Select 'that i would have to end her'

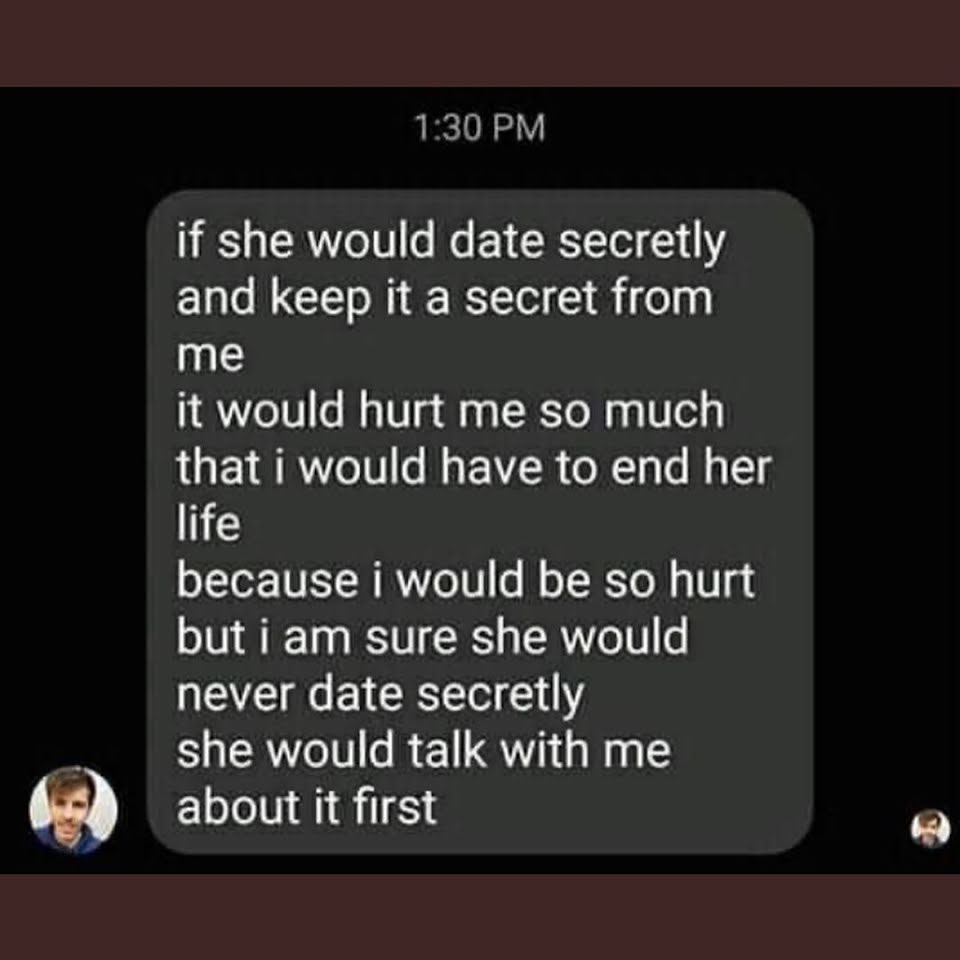pos(473,468)
